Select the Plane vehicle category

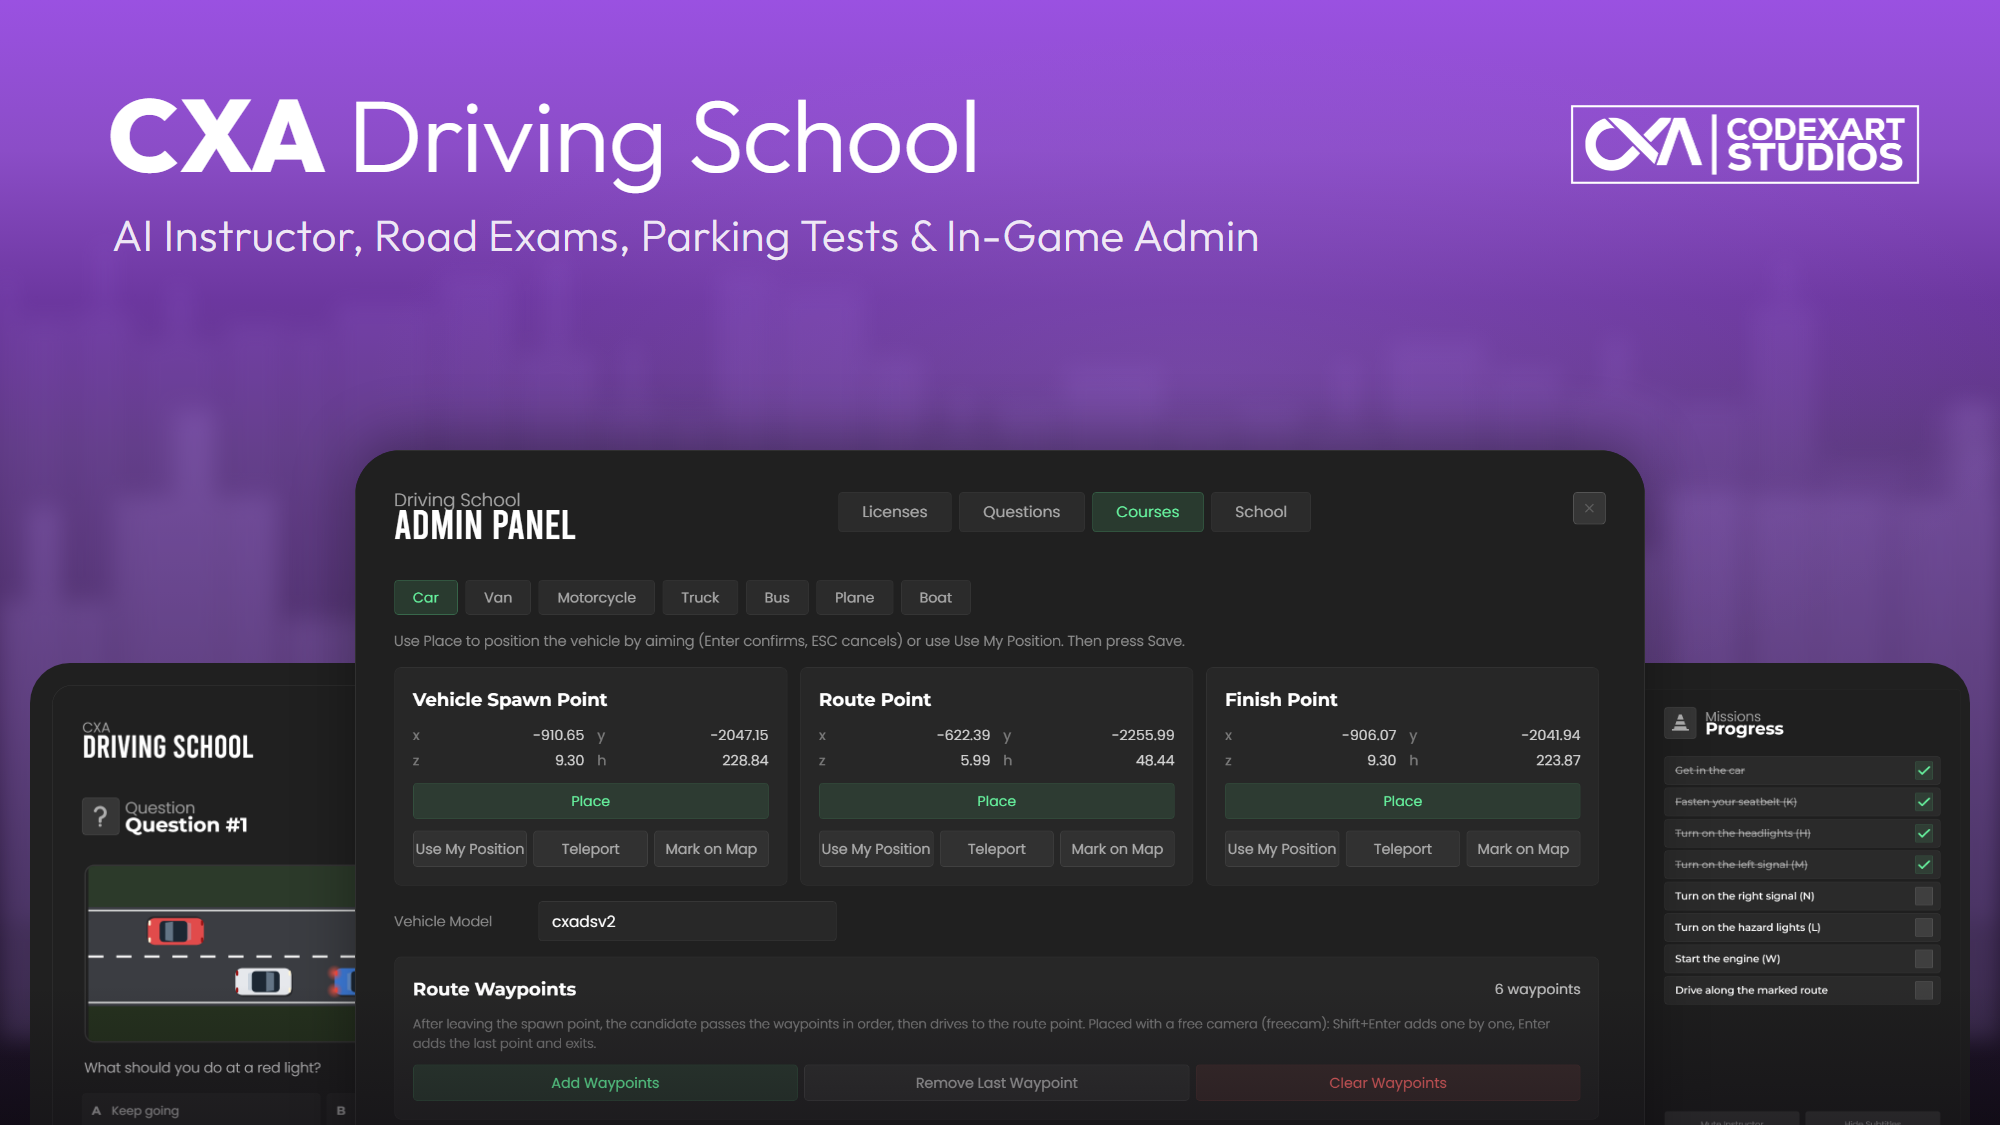coord(854,598)
